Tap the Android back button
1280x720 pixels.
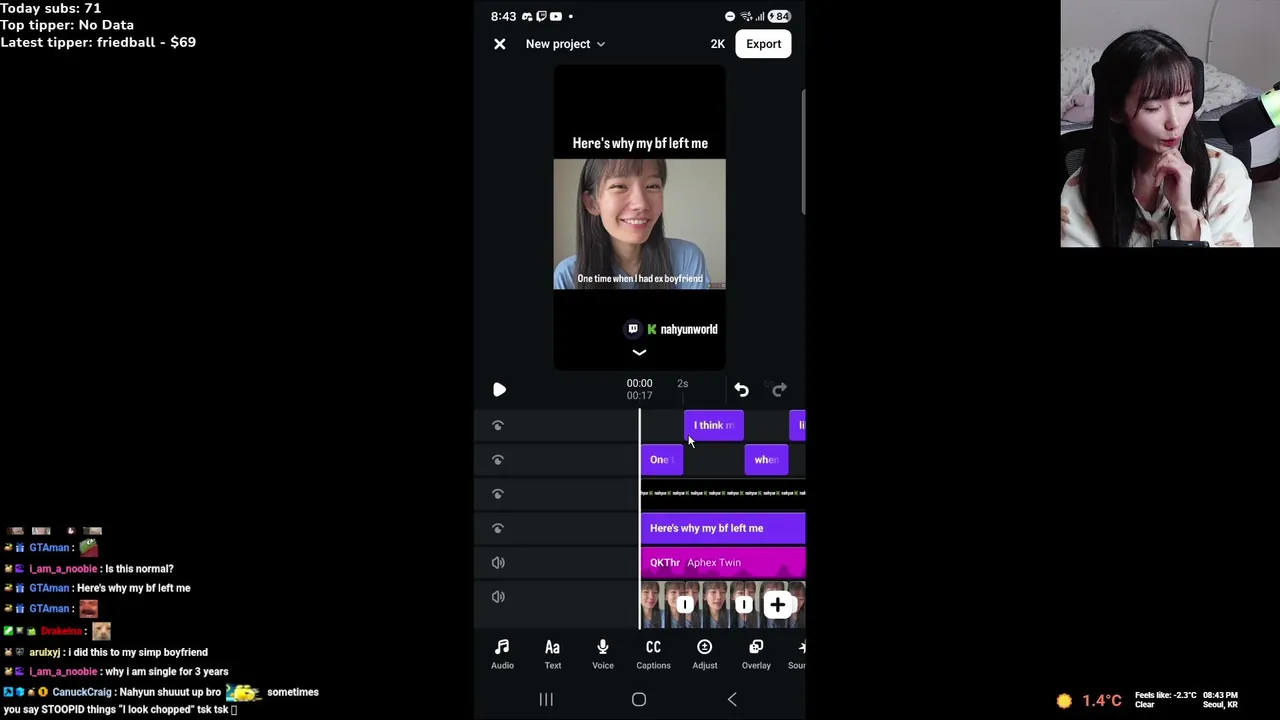[732, 700]
